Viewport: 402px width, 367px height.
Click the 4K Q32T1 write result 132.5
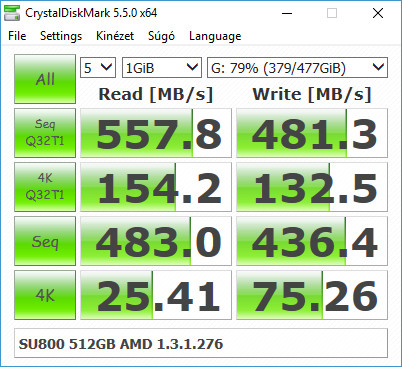click(x=312, y=187)
